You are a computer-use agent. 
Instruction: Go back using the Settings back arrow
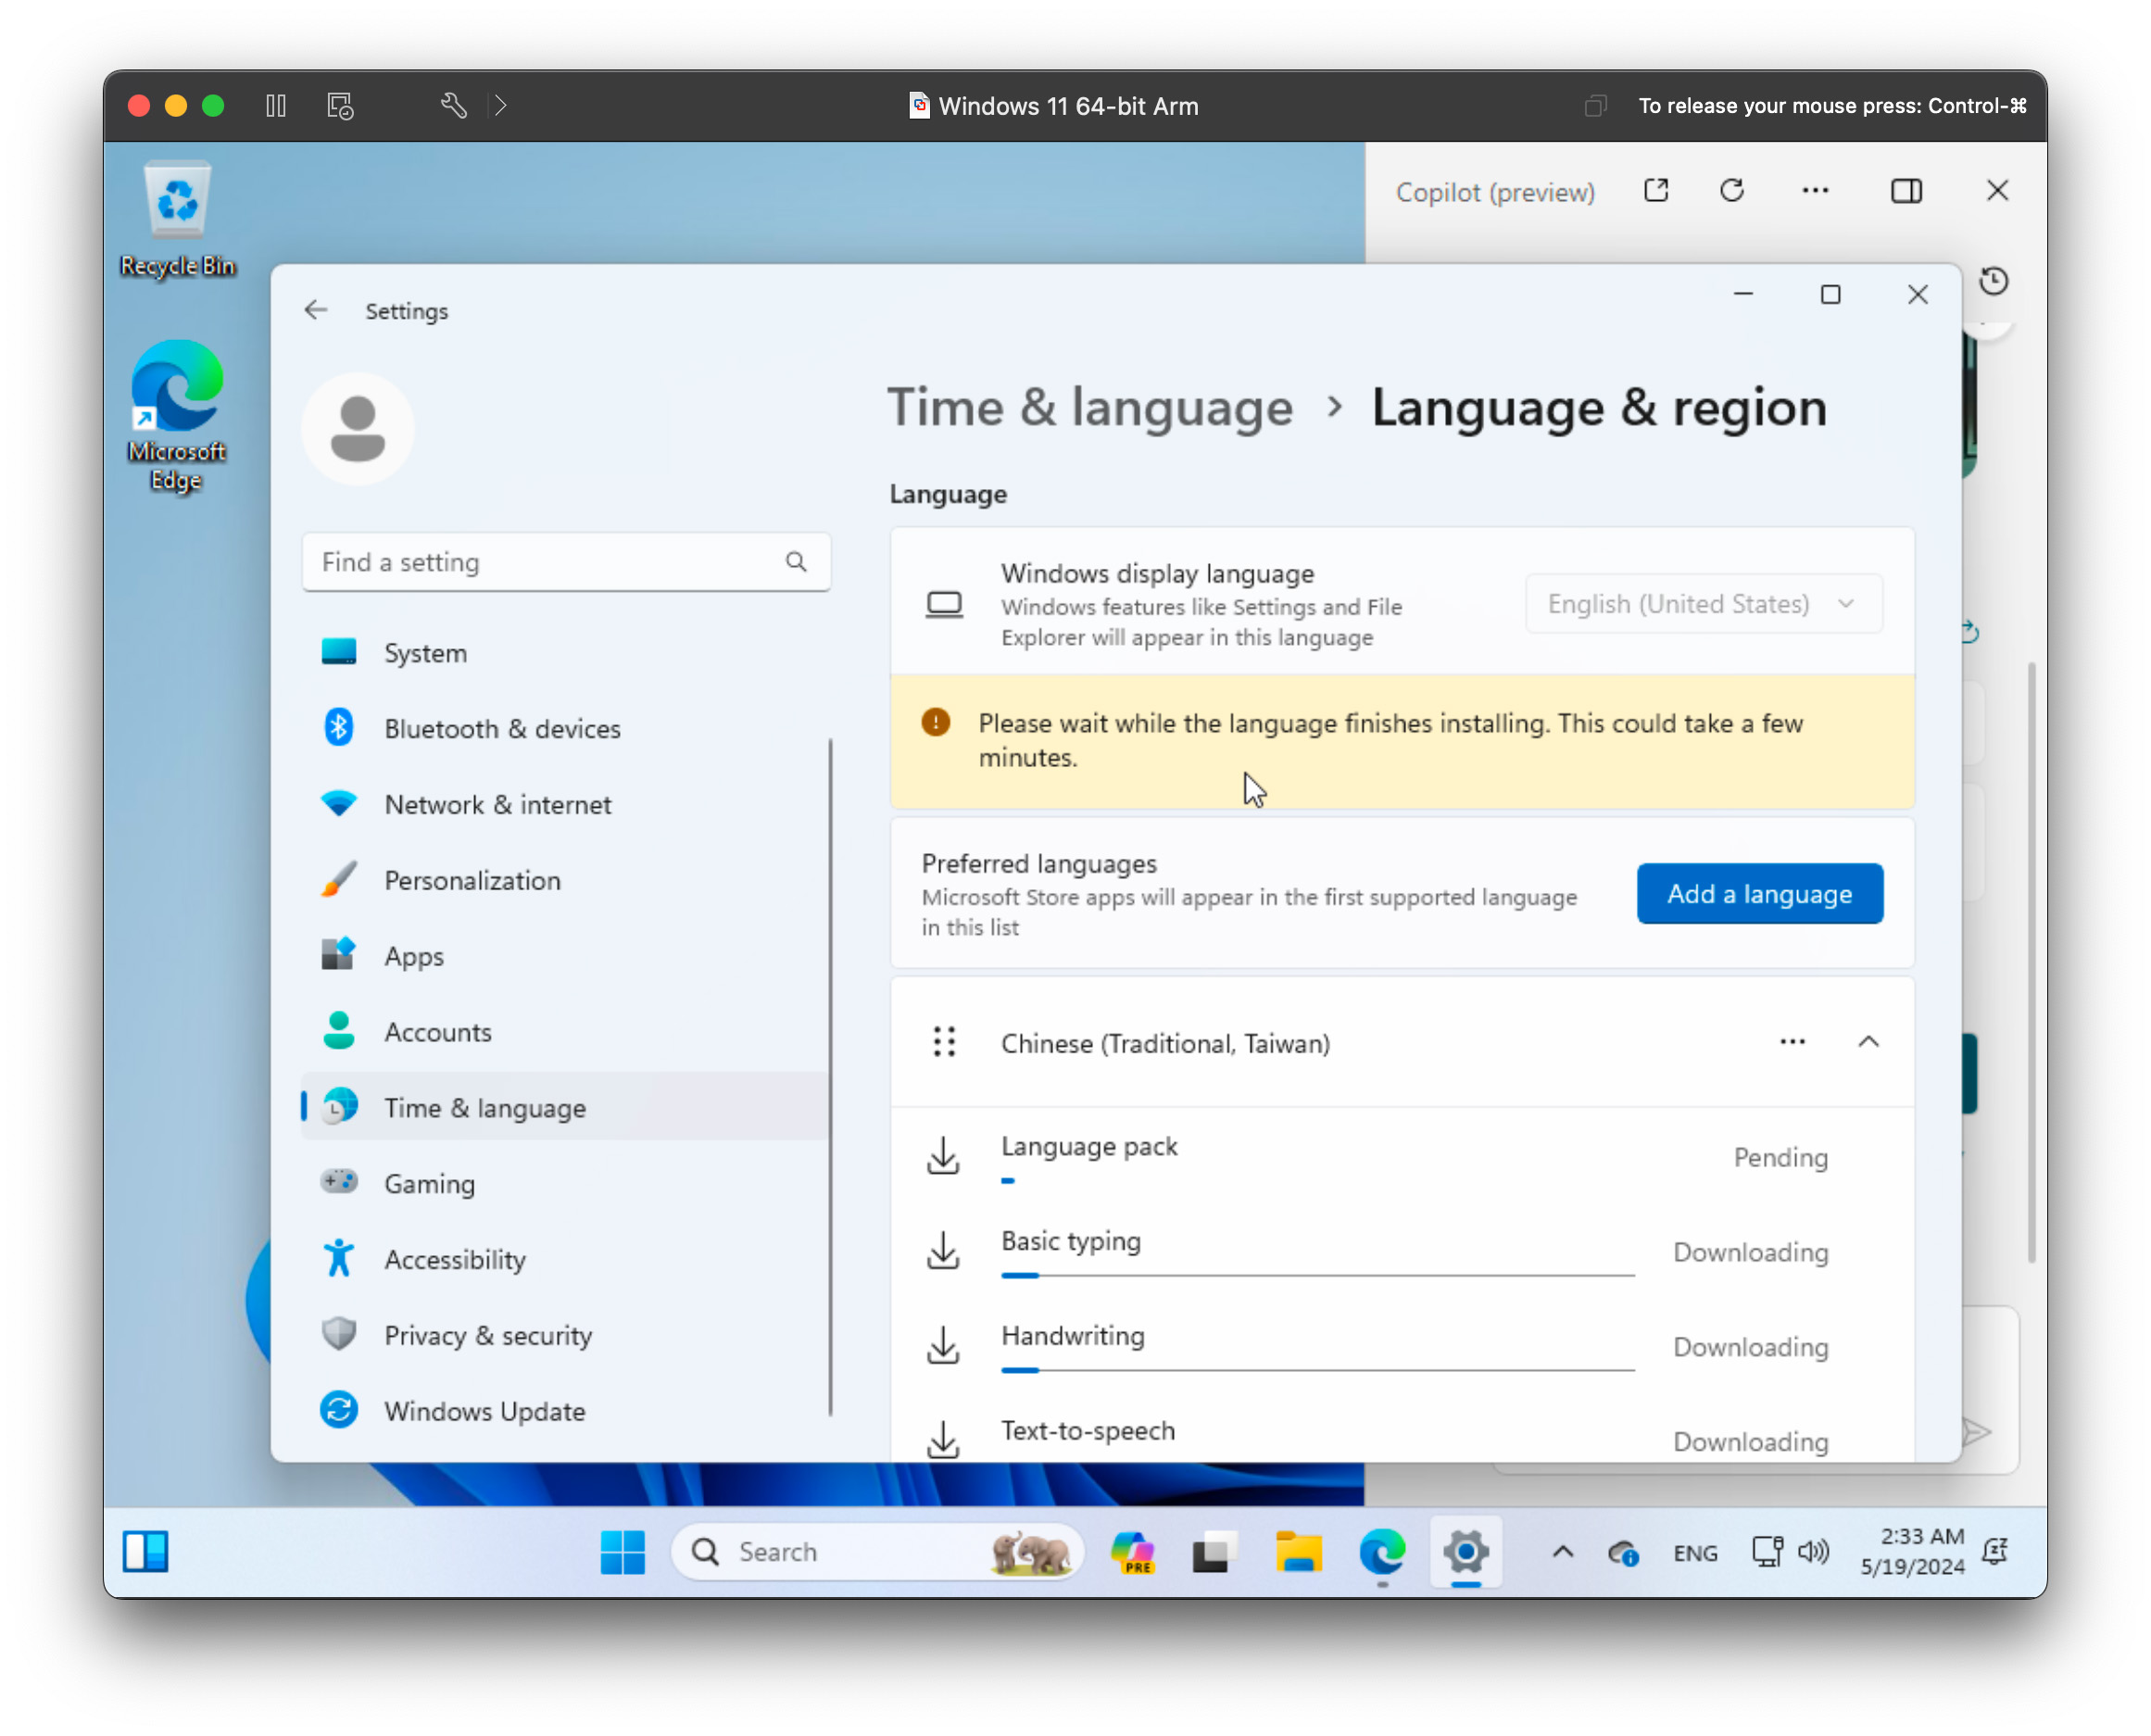tap(316, 311)
